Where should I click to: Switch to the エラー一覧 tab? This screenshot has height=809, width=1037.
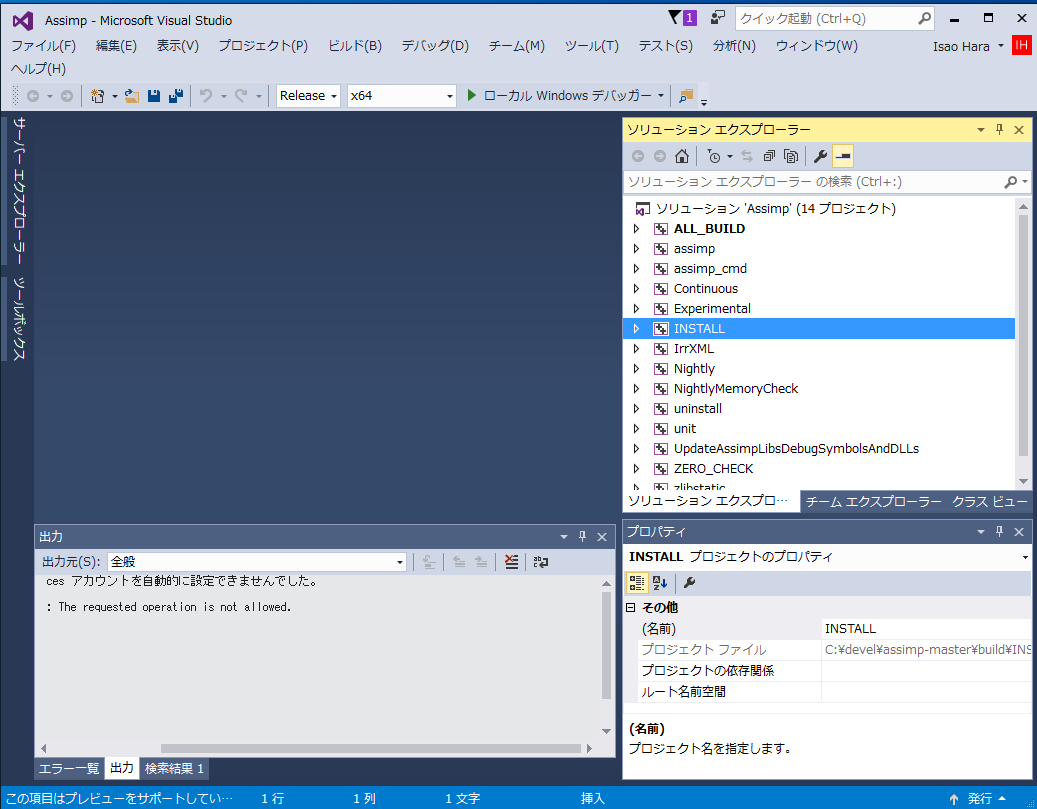[69, 769]
